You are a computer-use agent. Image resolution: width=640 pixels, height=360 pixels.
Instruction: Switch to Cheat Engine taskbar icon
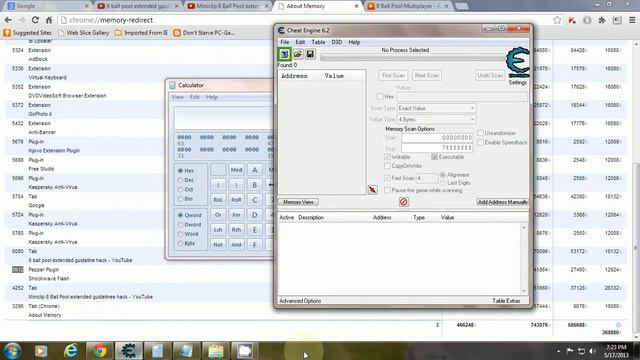click(128, 351)
